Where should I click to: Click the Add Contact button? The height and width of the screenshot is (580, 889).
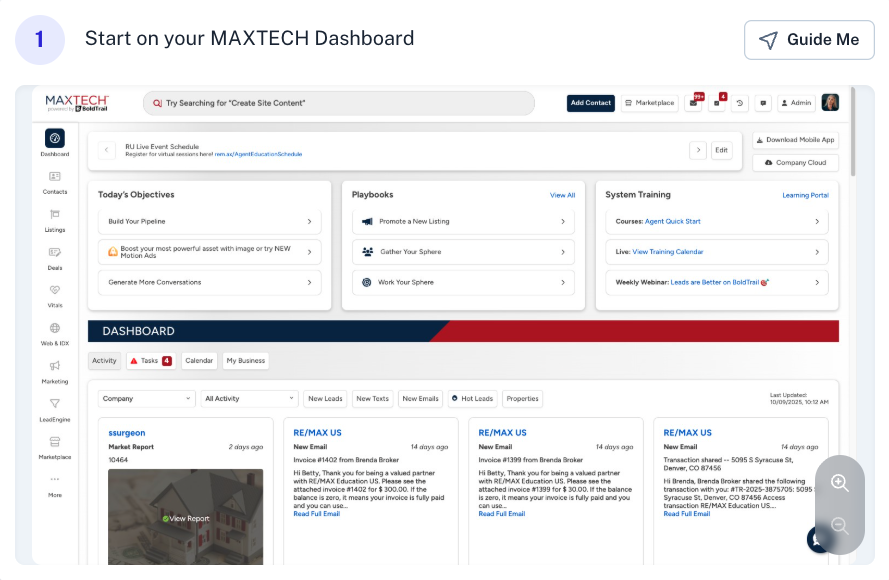tap(590, 103)
